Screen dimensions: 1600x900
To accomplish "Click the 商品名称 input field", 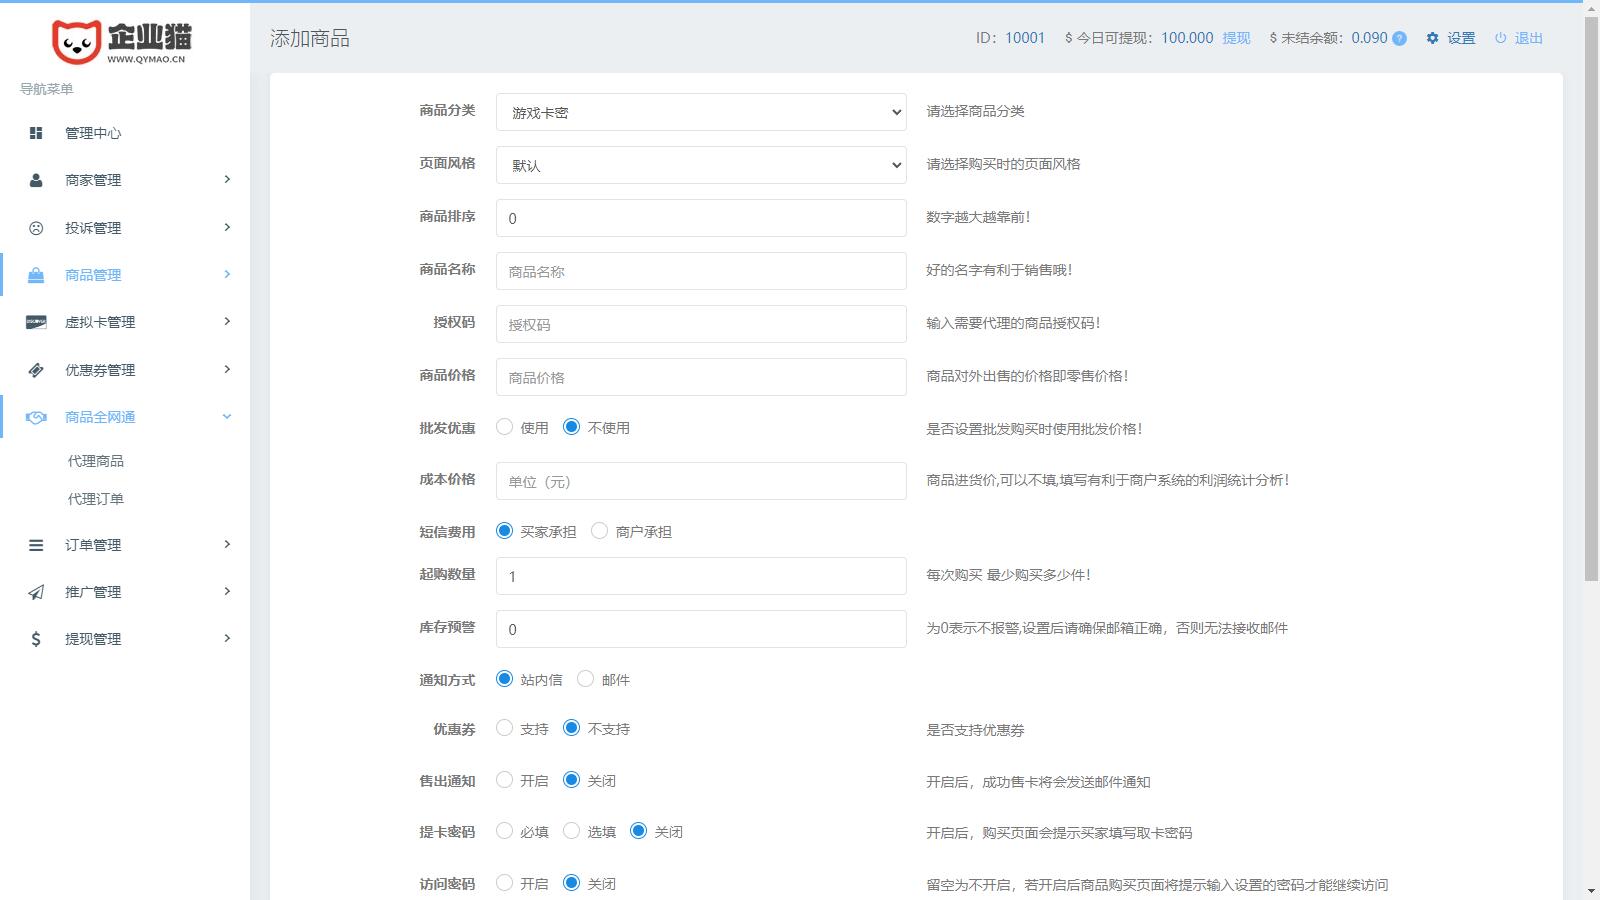I will (700, 271).
